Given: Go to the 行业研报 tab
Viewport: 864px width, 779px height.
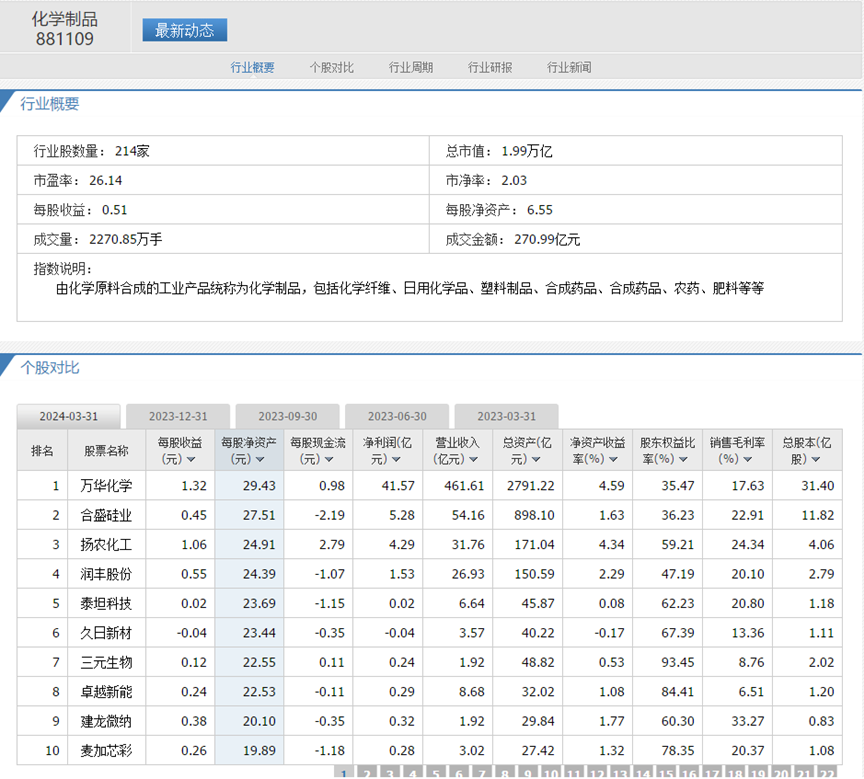Looking at the screenshot, I should click(x=490, y=67).
